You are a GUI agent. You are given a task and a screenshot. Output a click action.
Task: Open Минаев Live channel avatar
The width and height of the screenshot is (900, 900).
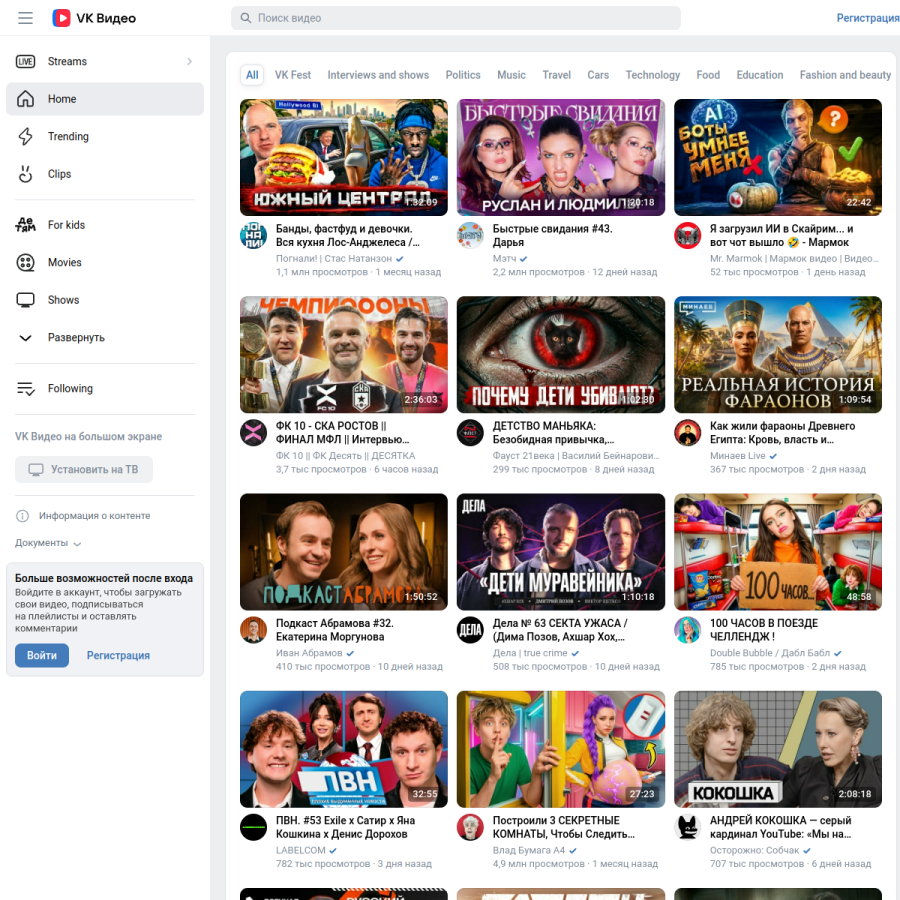(x=688, y=433)
